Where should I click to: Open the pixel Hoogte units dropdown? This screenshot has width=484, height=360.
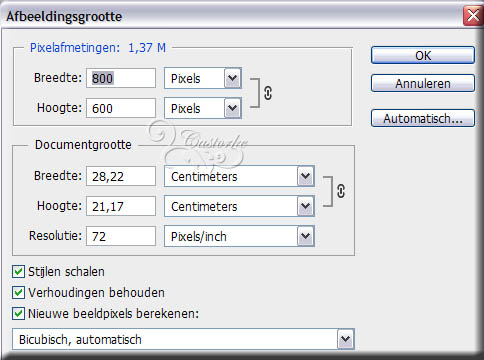pos(233,108)
